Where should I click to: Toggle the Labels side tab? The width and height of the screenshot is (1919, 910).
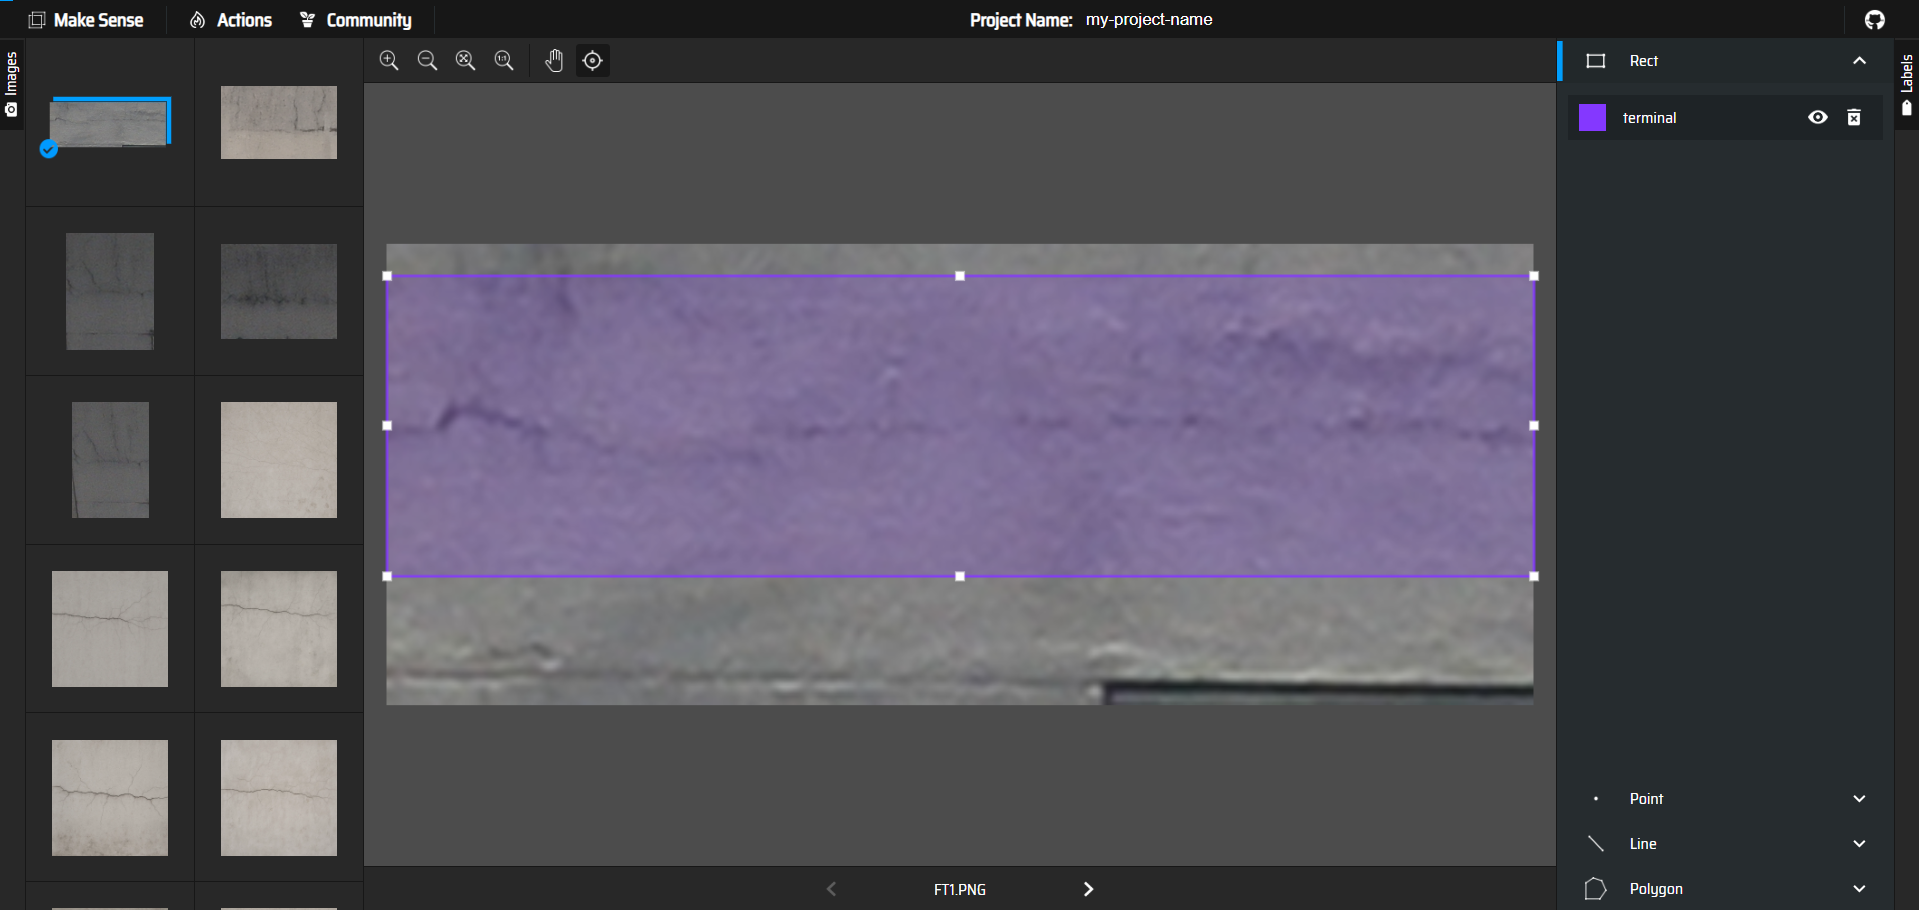(1907, 85)
